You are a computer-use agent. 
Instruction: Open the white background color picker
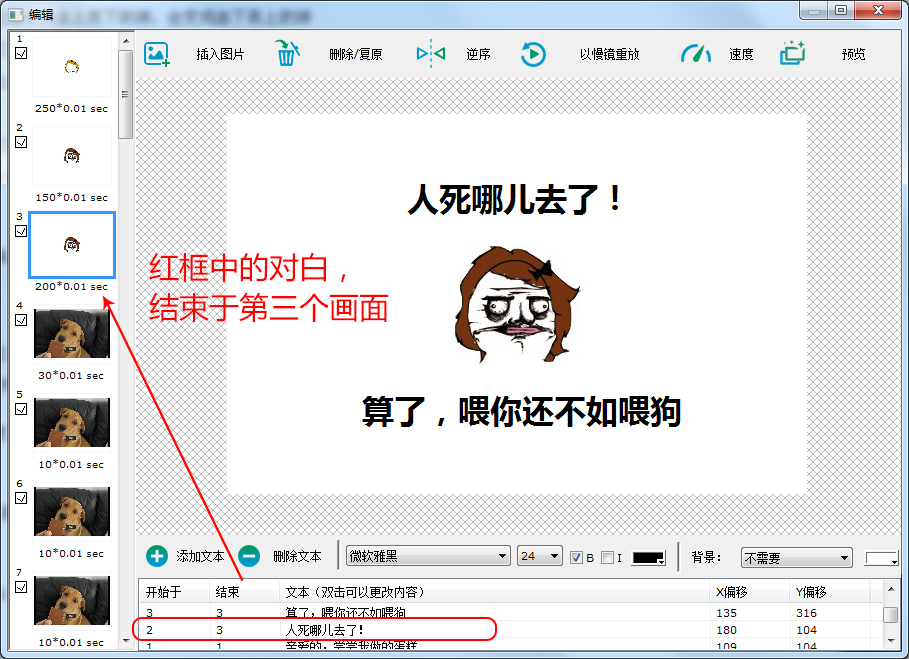881,558
